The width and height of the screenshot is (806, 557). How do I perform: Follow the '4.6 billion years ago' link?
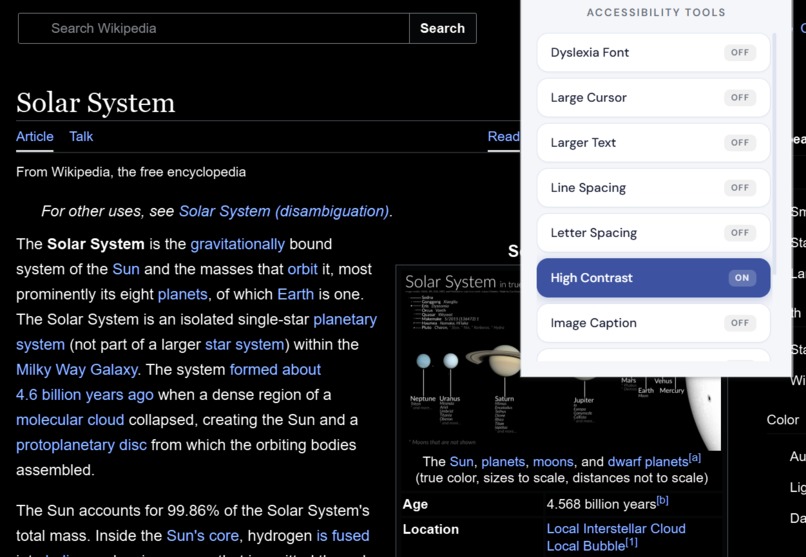click(x=85, y=395)
